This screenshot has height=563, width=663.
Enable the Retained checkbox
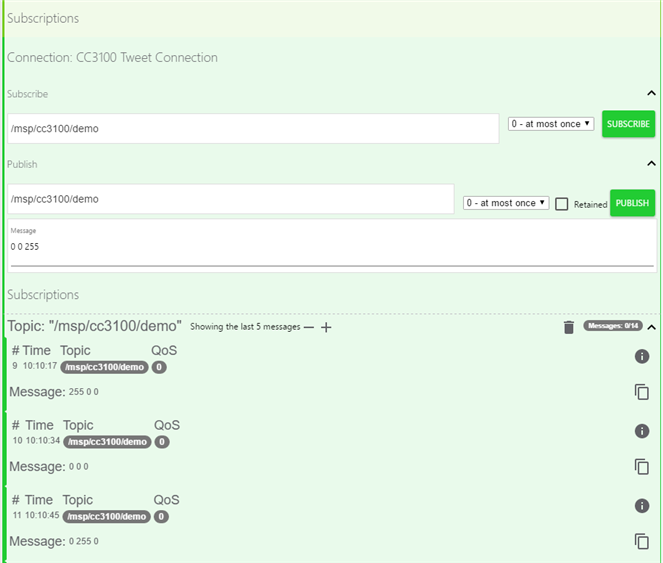coord(562,204)
